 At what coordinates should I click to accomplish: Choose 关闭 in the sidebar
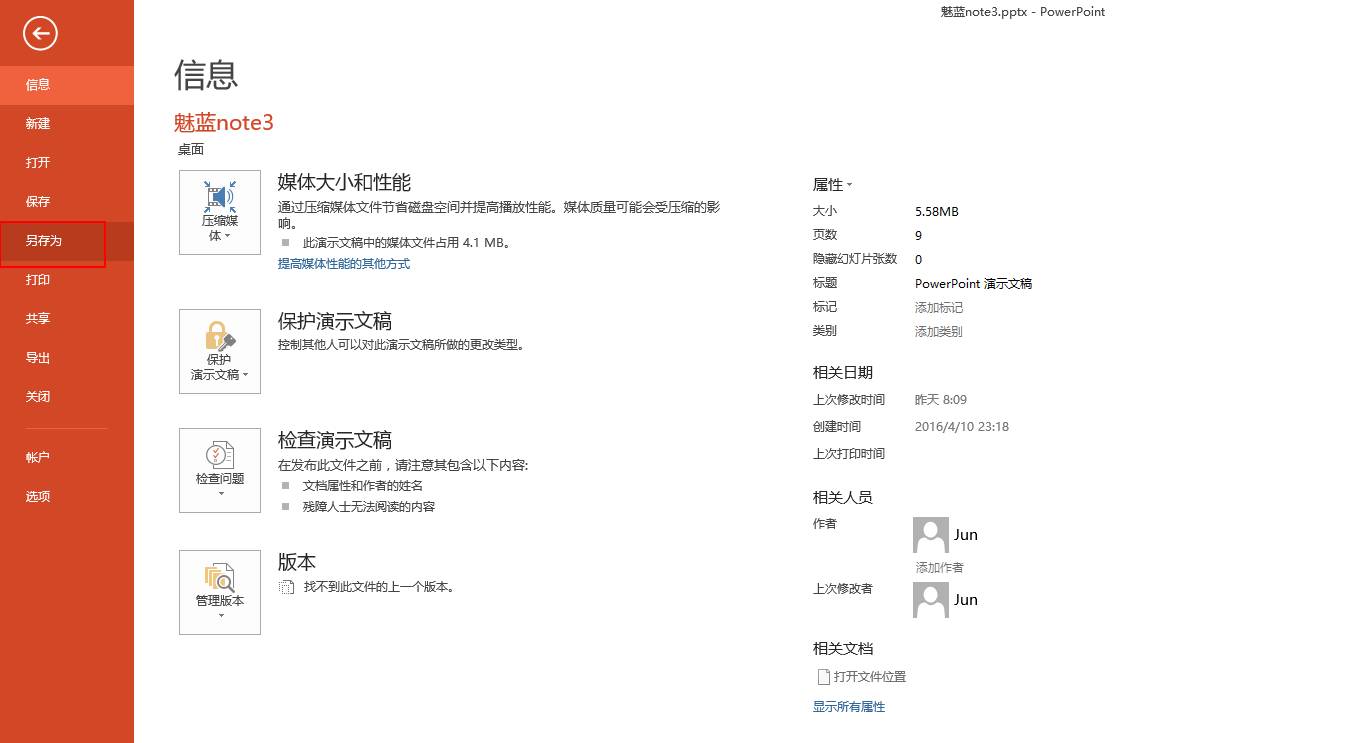tap(67, 397)
